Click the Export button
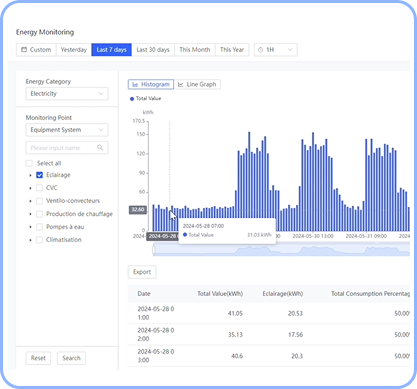417x389 pixels. pos(142,272)
